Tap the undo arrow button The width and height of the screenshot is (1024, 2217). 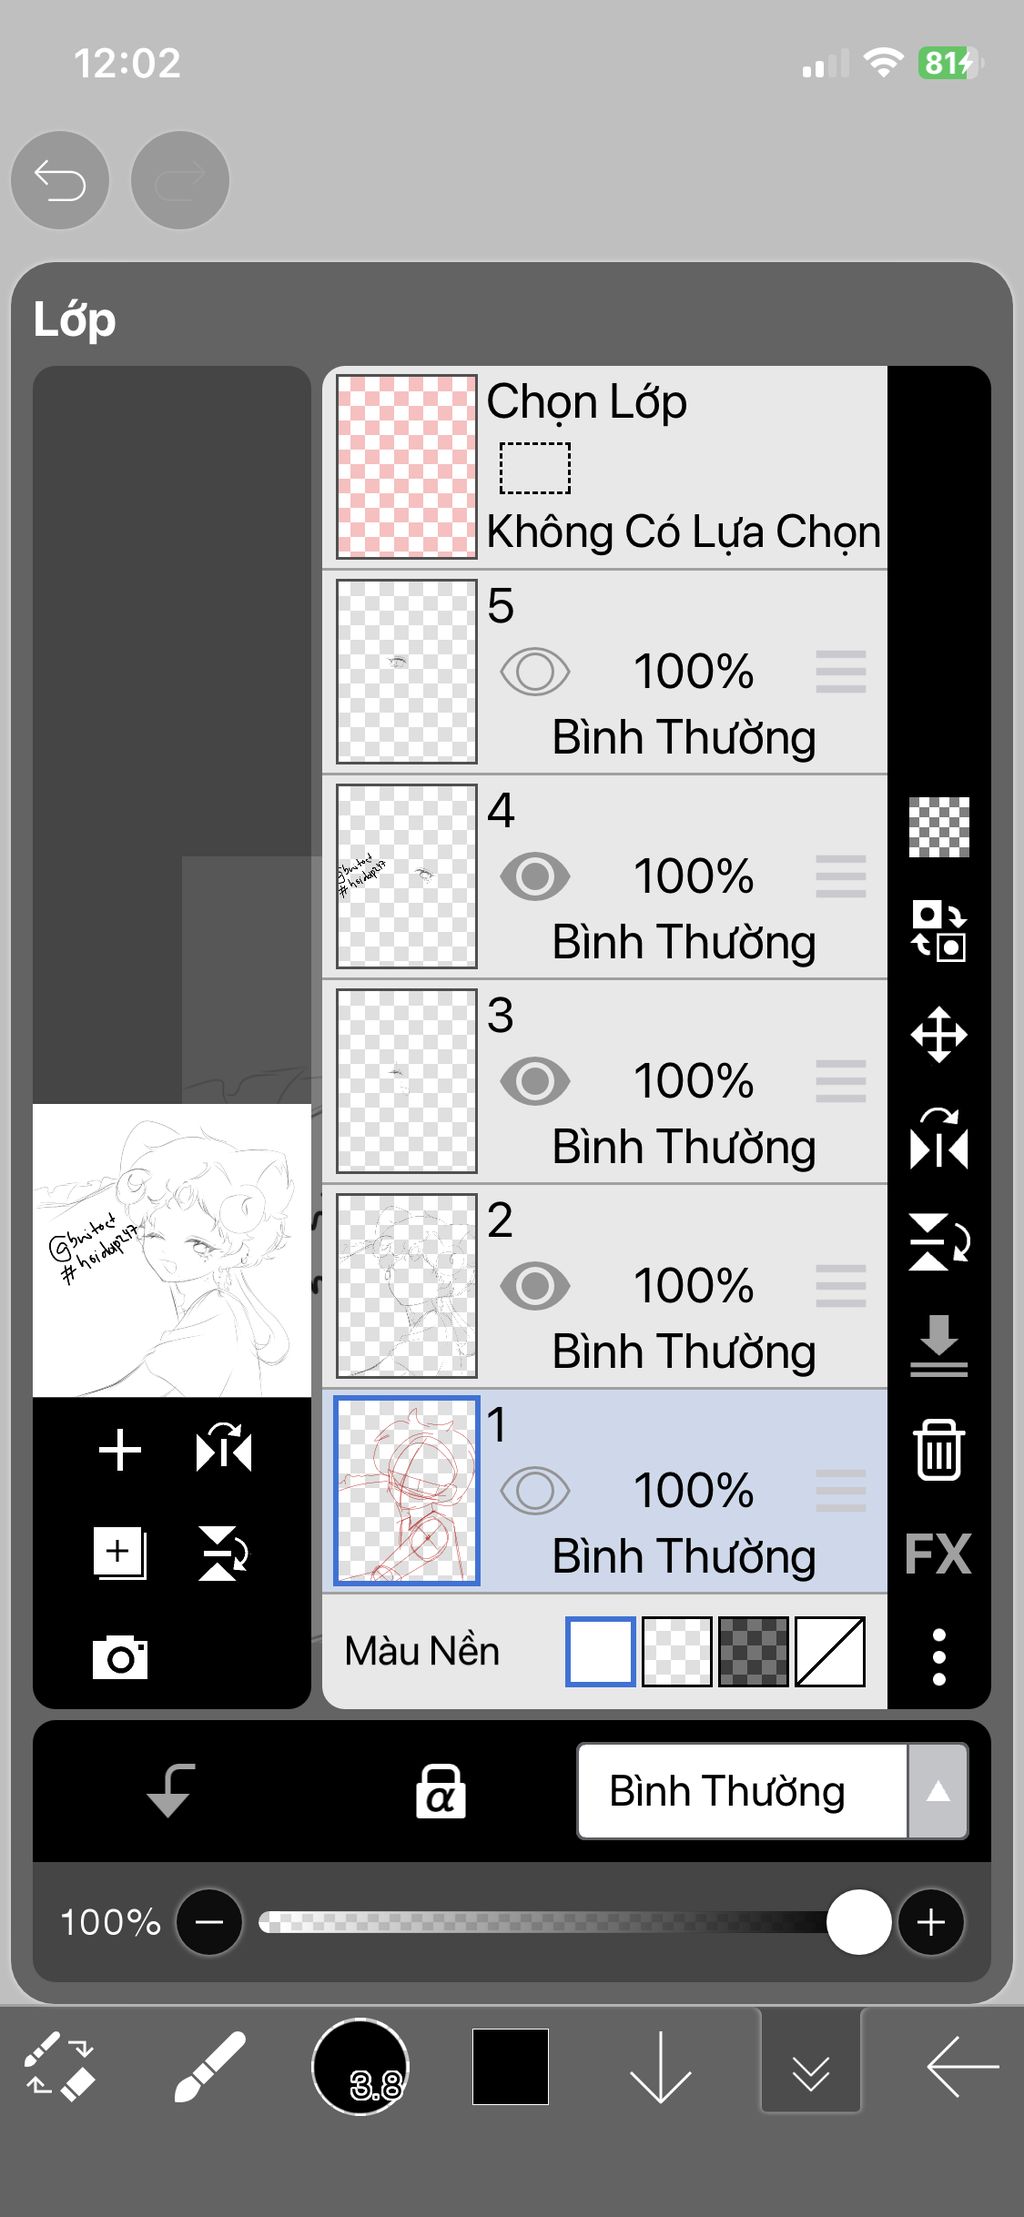pyautogui.click(x=60, y=181)
